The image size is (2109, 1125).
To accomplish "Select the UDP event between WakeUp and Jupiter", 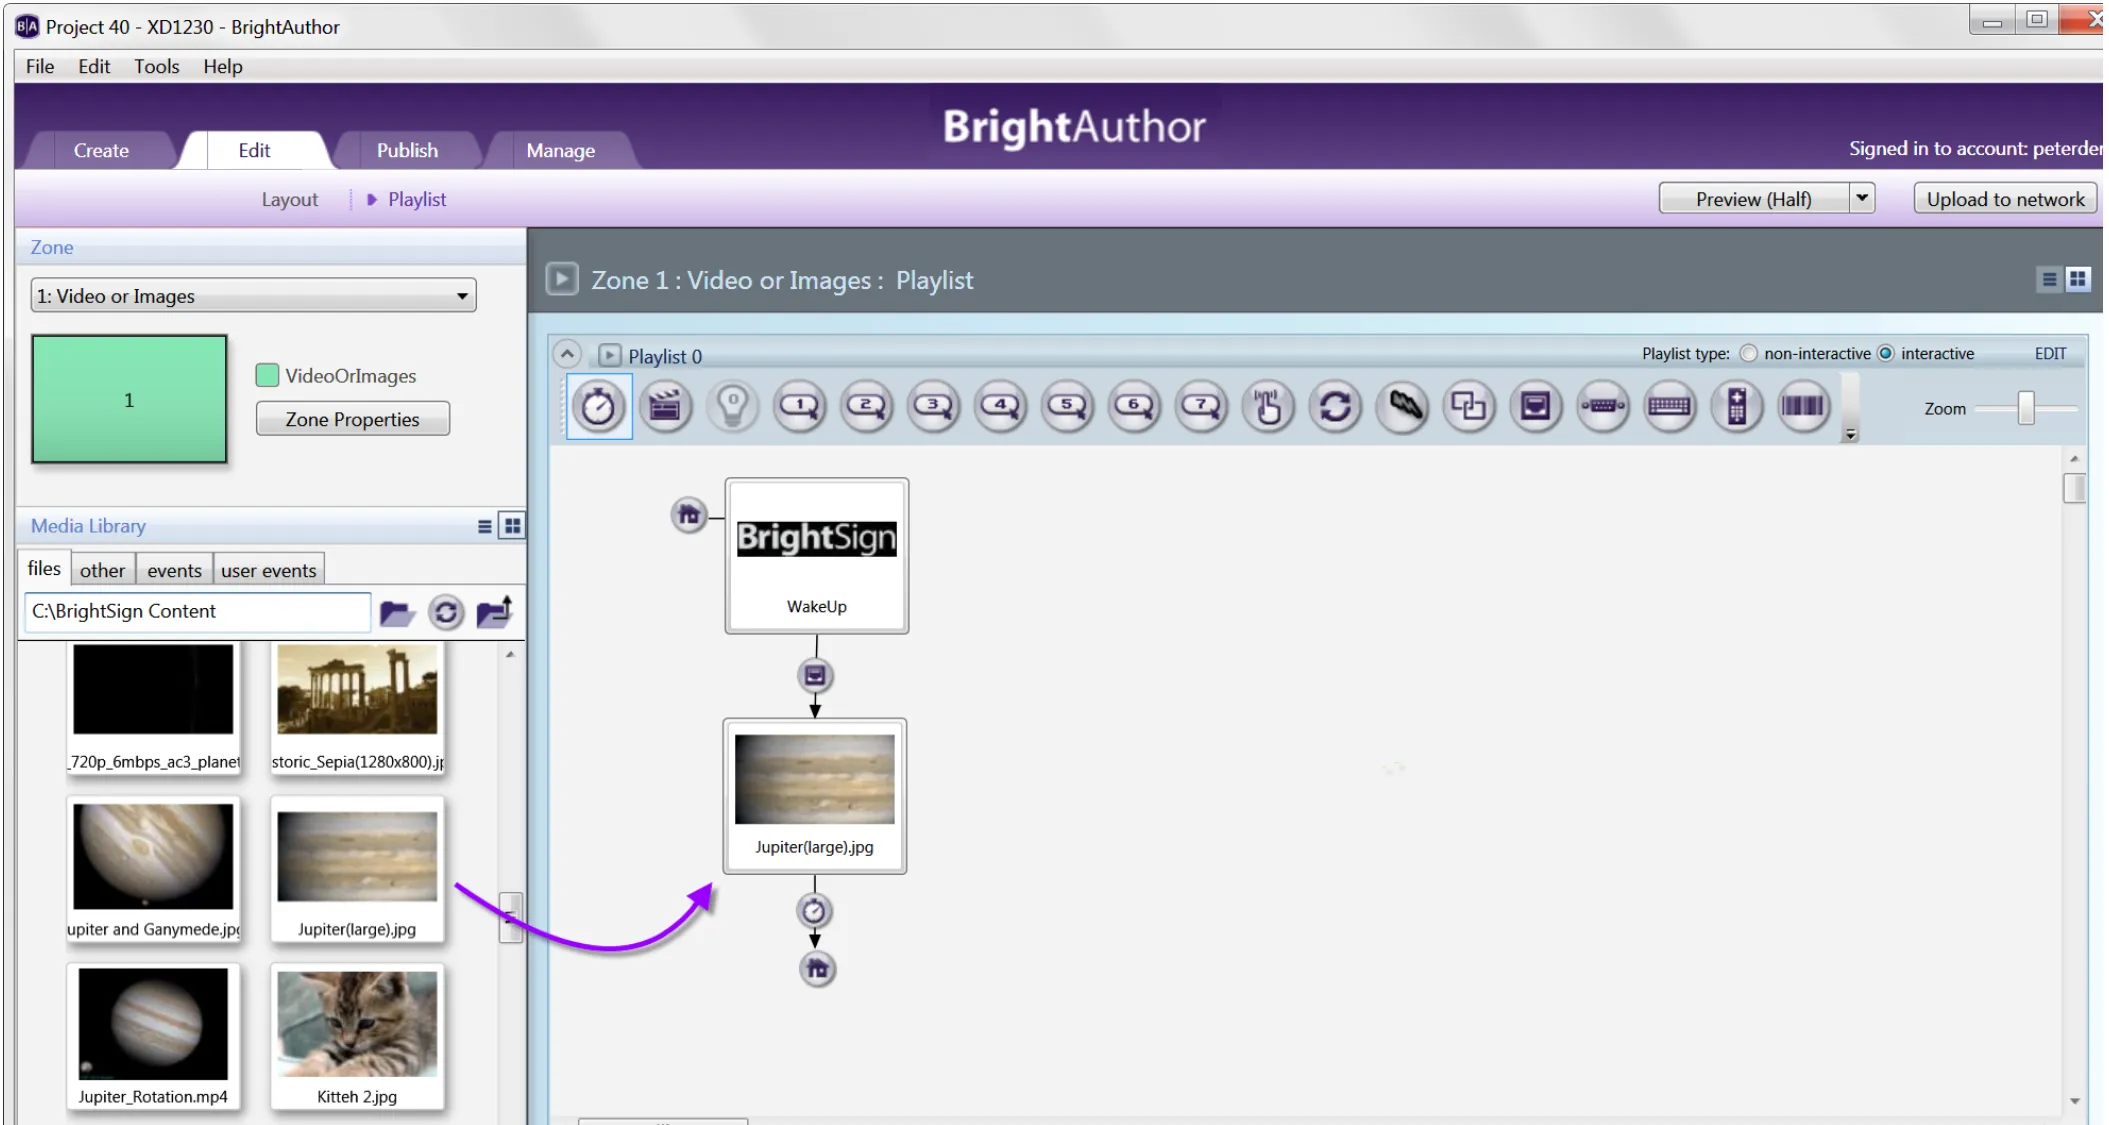I will 815,676.
